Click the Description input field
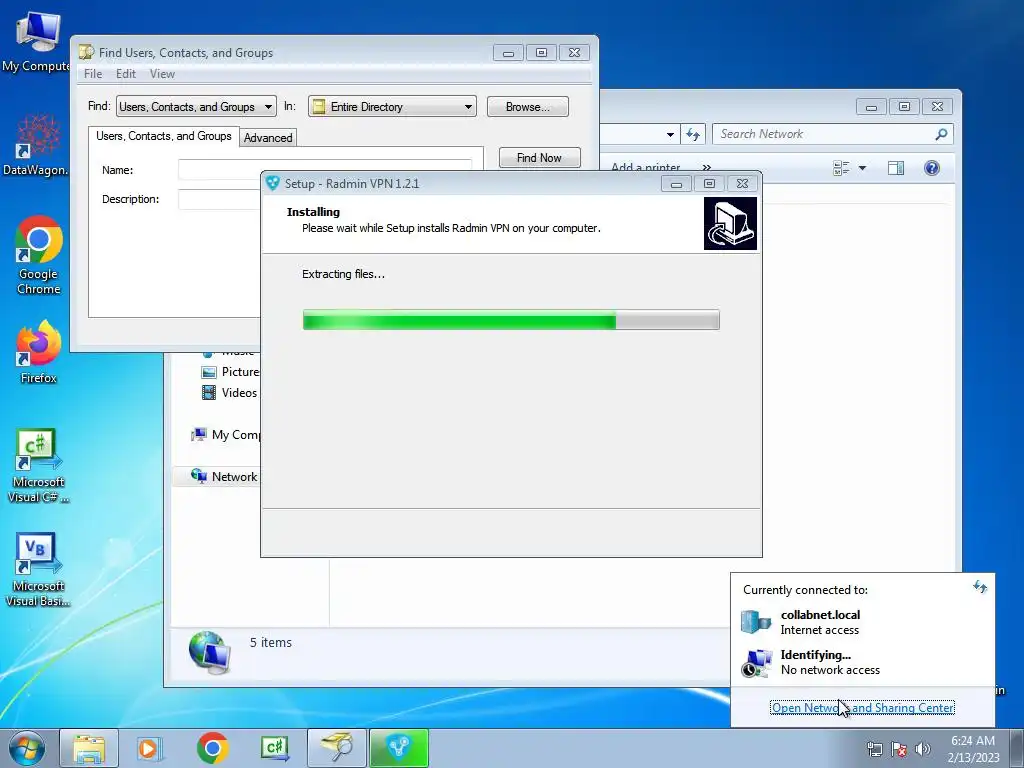1024x768 pixels. [x=219, y=199]
